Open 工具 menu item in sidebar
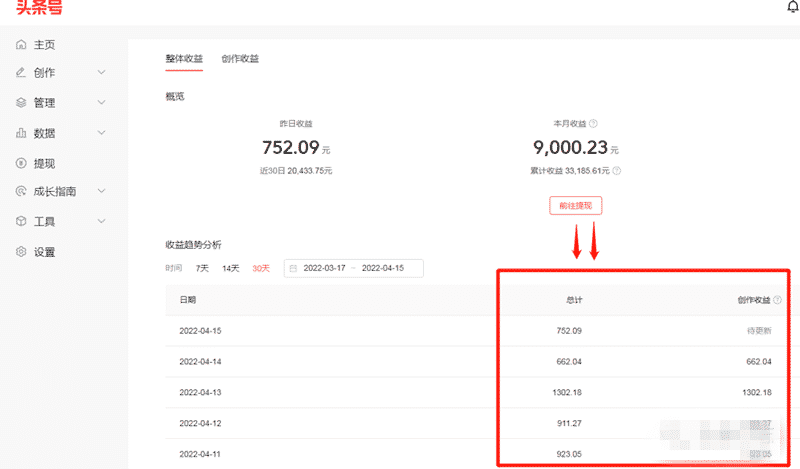This screenshot has width=800, height=469. click(x=44, y=221)
